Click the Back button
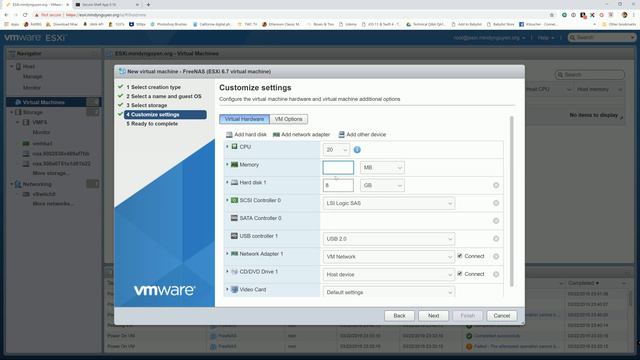The height and width of the screenshot is (360, 640). 399,316
